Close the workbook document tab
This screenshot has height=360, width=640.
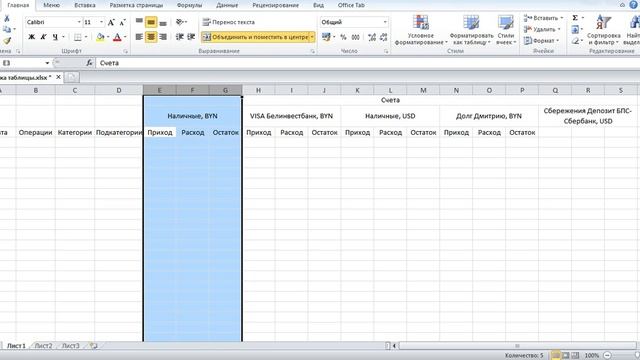pyautogui.click(x=58, y=77)
